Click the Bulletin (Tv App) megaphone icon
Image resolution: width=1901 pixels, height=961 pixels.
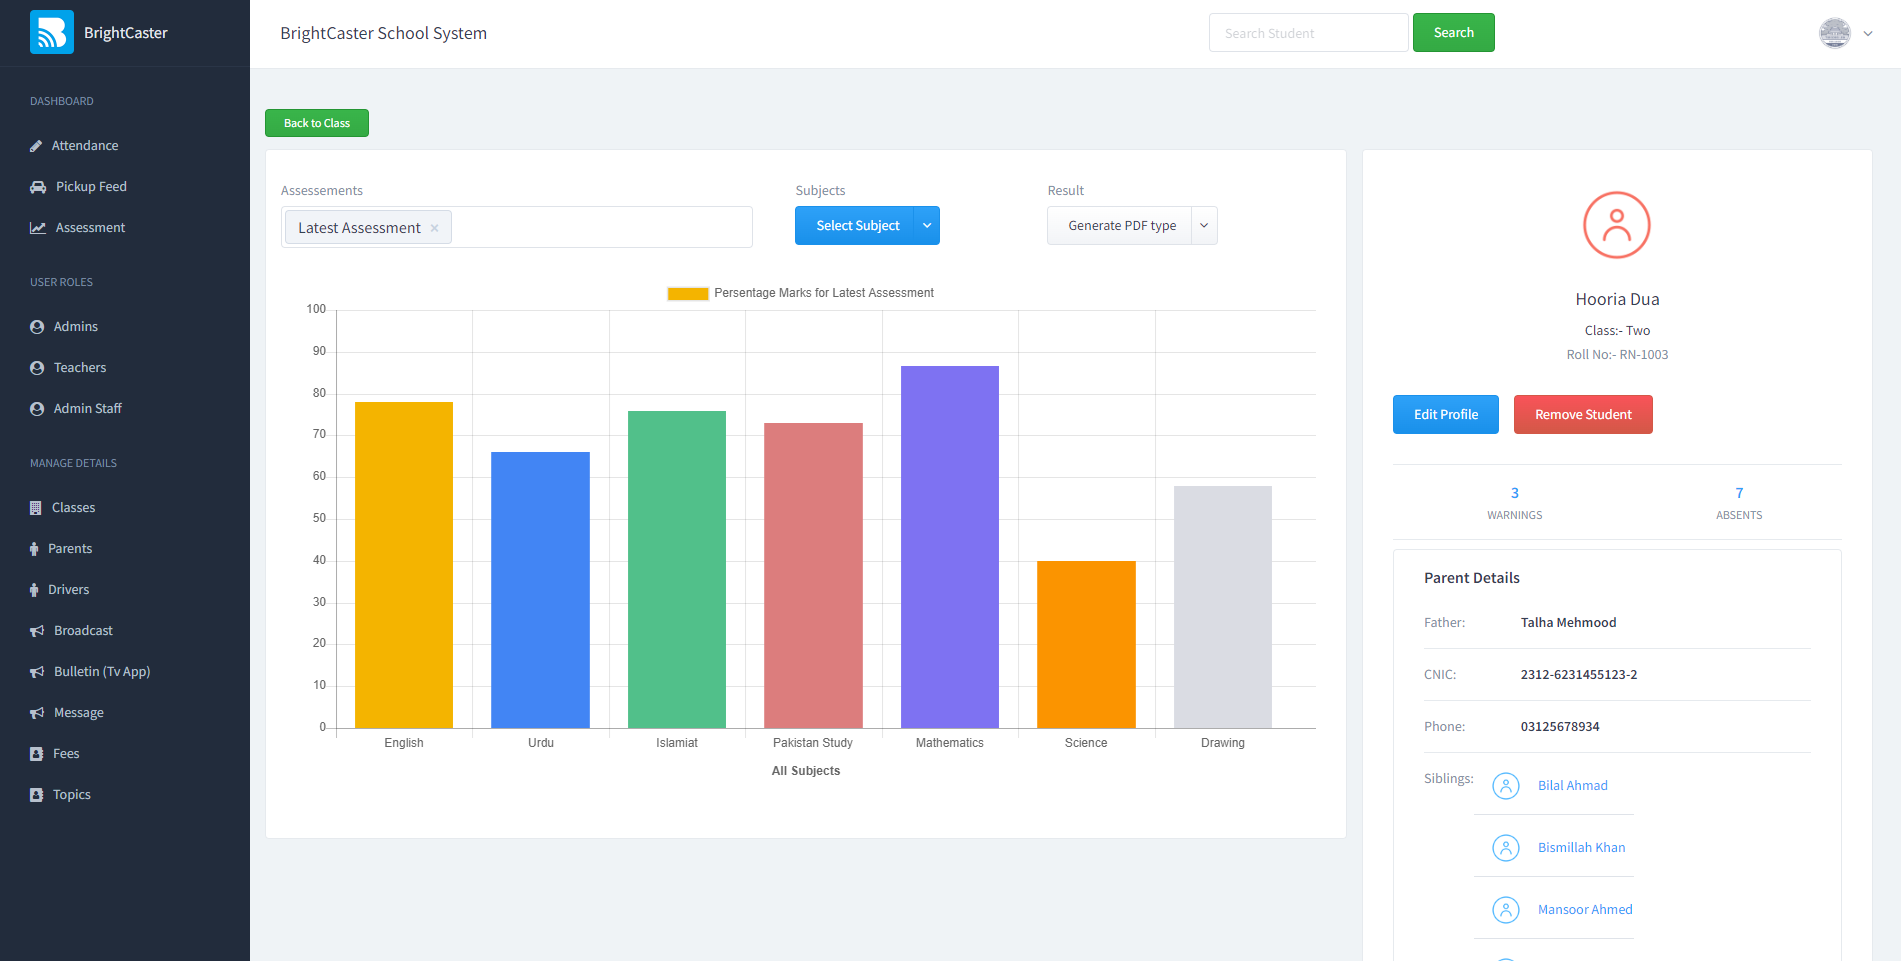coord(37,672)
